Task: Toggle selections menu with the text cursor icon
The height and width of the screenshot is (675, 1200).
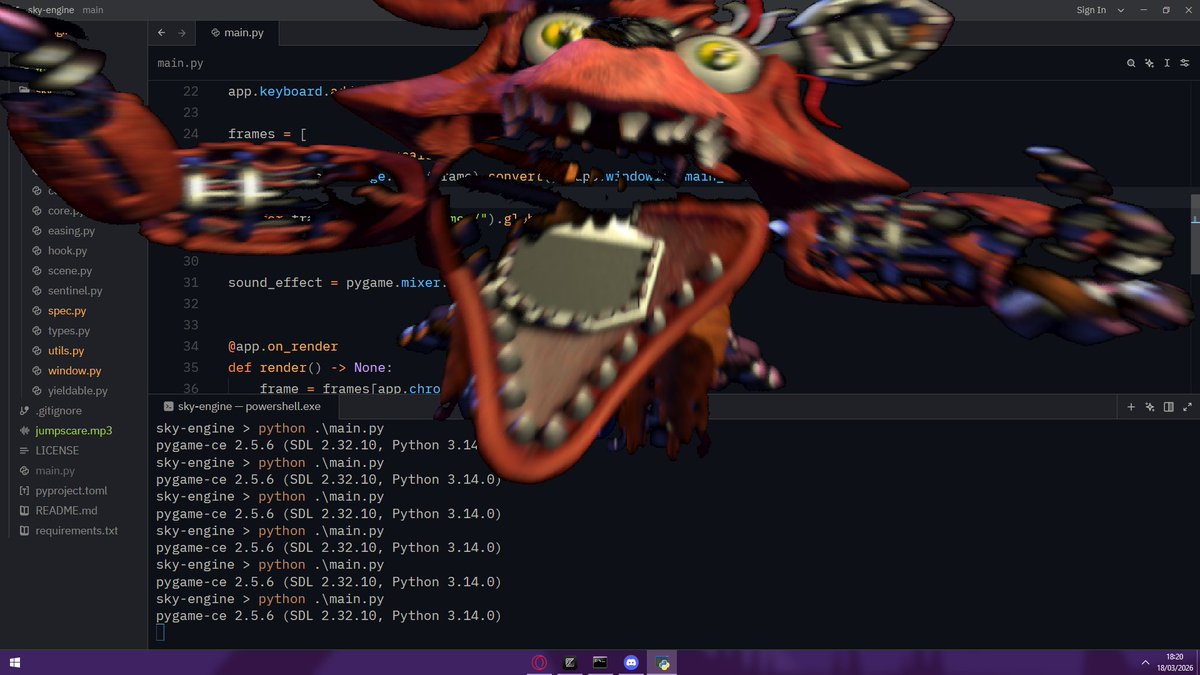Action: (x=1167, y=63)
